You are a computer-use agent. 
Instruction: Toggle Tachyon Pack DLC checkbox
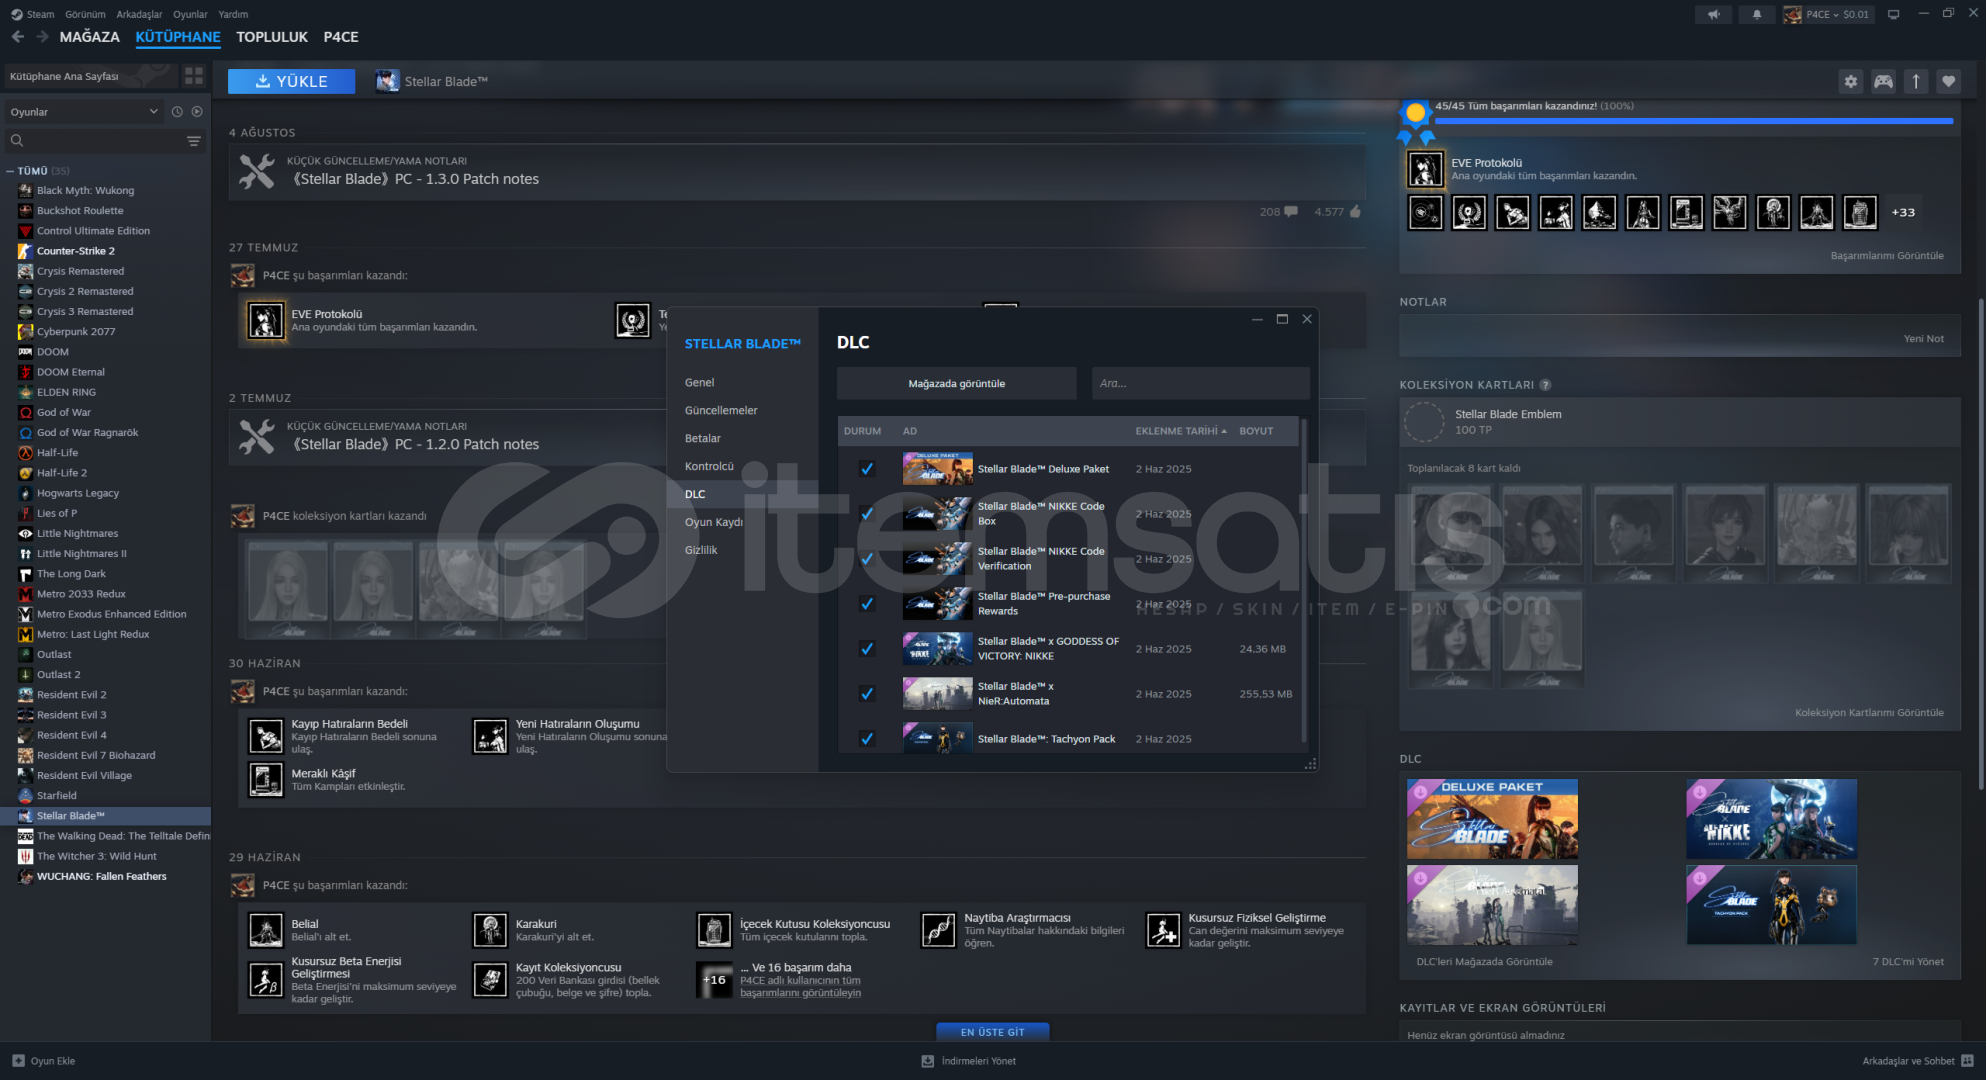(867, 738)
